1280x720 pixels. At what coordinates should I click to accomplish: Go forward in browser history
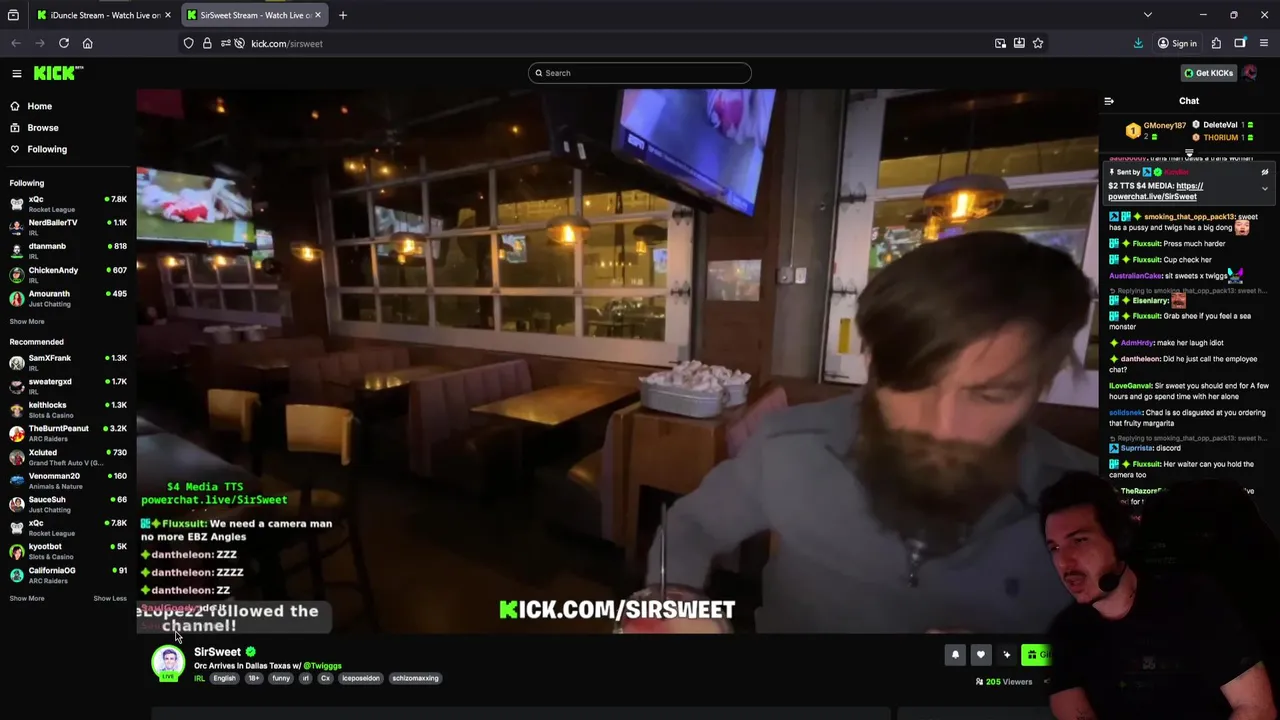(x=40, y=43)
